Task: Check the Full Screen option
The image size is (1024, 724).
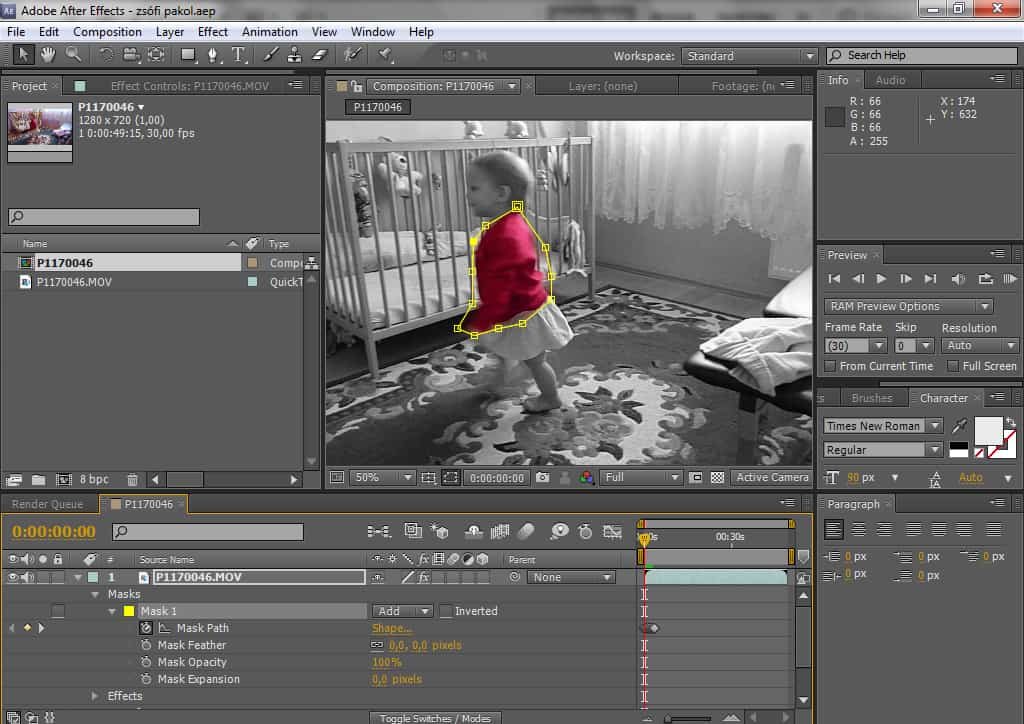Action: [952, 366]
